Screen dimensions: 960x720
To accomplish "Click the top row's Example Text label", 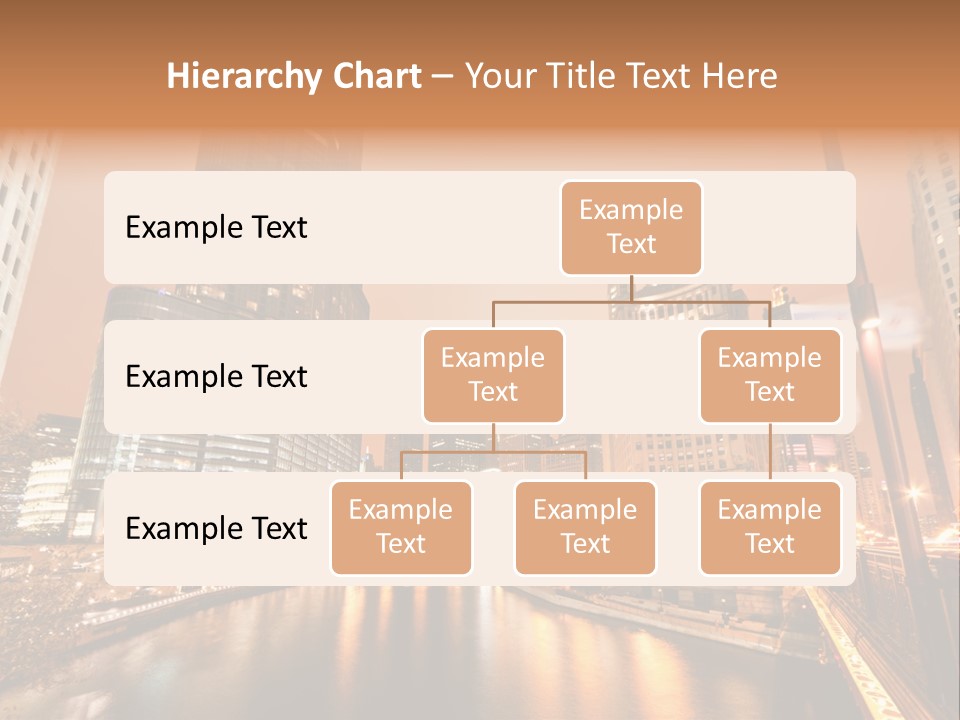I will (x=216, y=228).
